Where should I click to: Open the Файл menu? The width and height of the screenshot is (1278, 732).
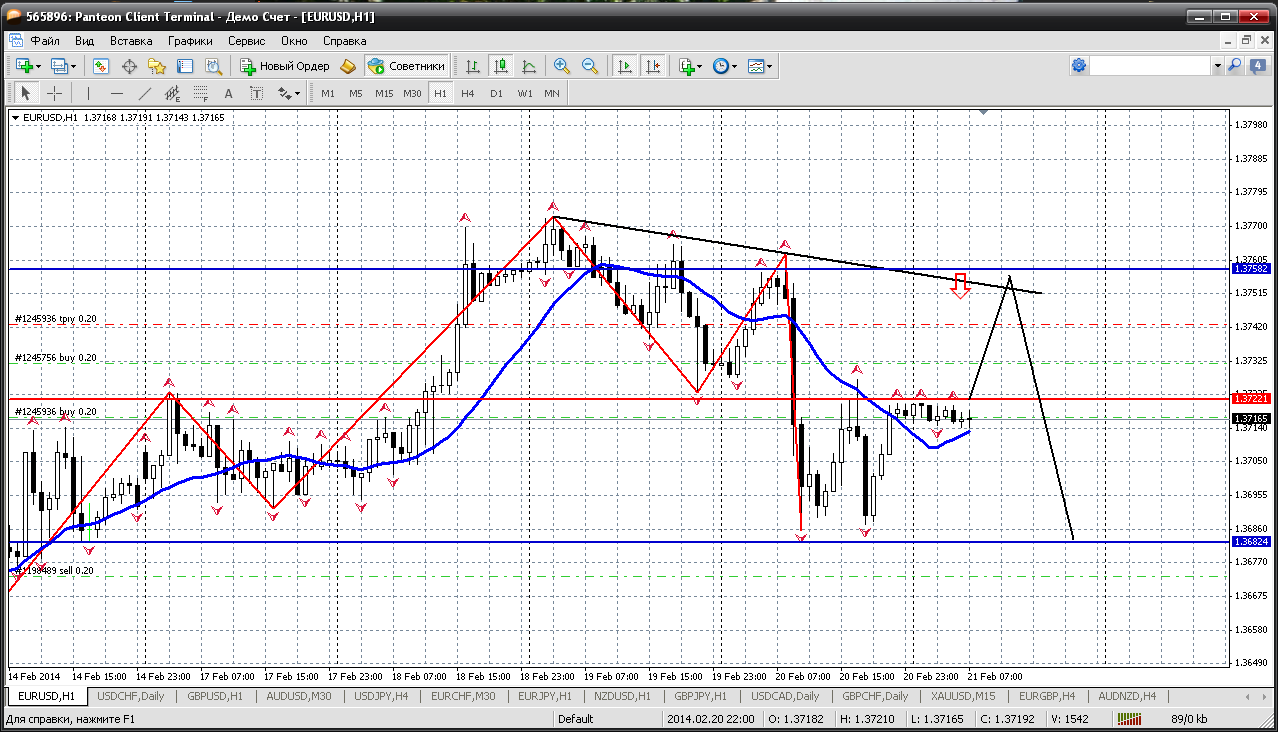(x=45, y=41)
